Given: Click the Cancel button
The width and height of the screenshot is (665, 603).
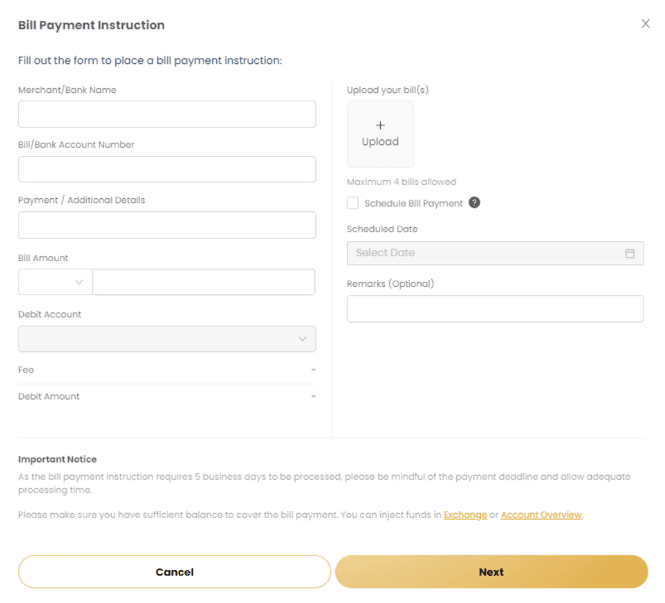Looking at the screenshot, I should (x=174, y=572).
